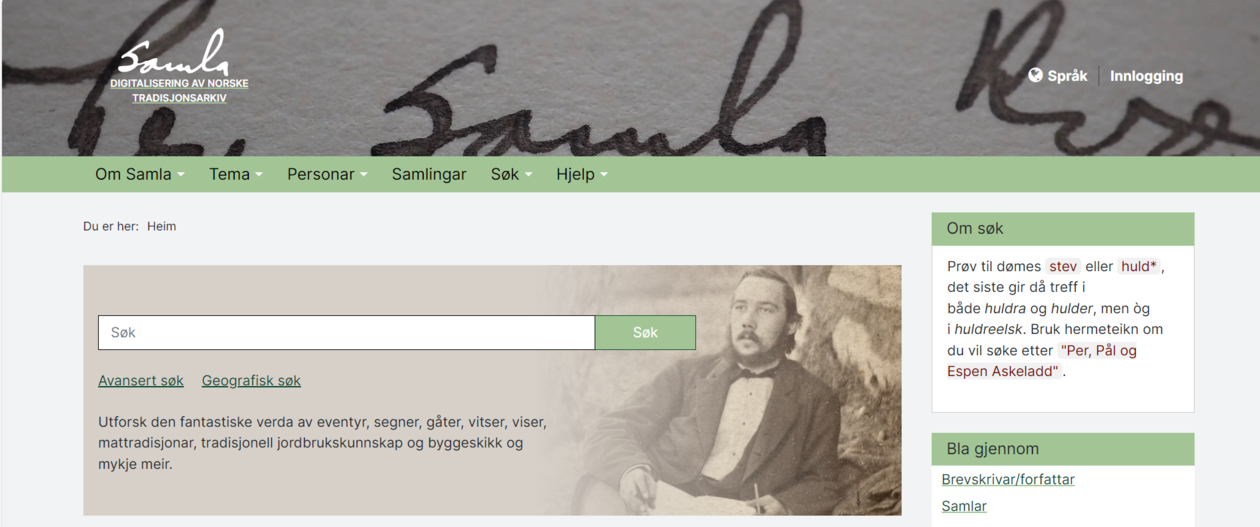
Task: Open the Avansert søk link
Action: tap(141, 380)
